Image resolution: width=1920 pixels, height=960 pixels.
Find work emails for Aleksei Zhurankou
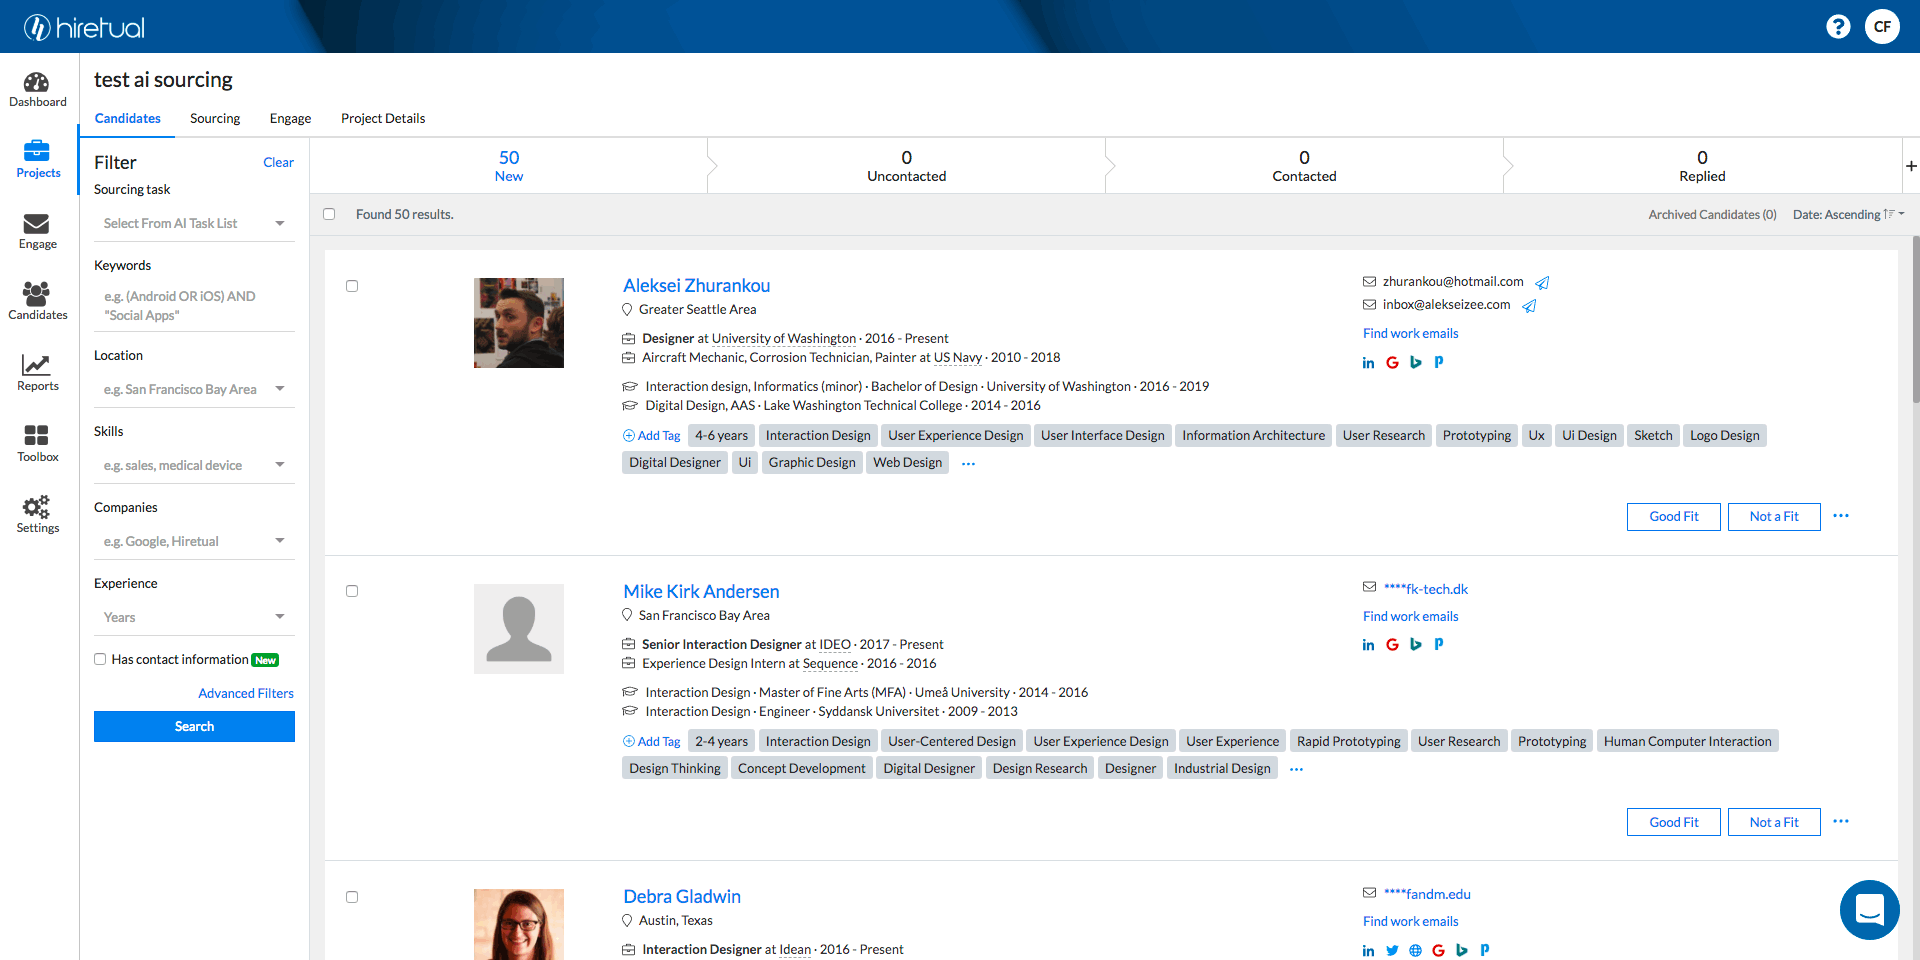coord(1410,333)
